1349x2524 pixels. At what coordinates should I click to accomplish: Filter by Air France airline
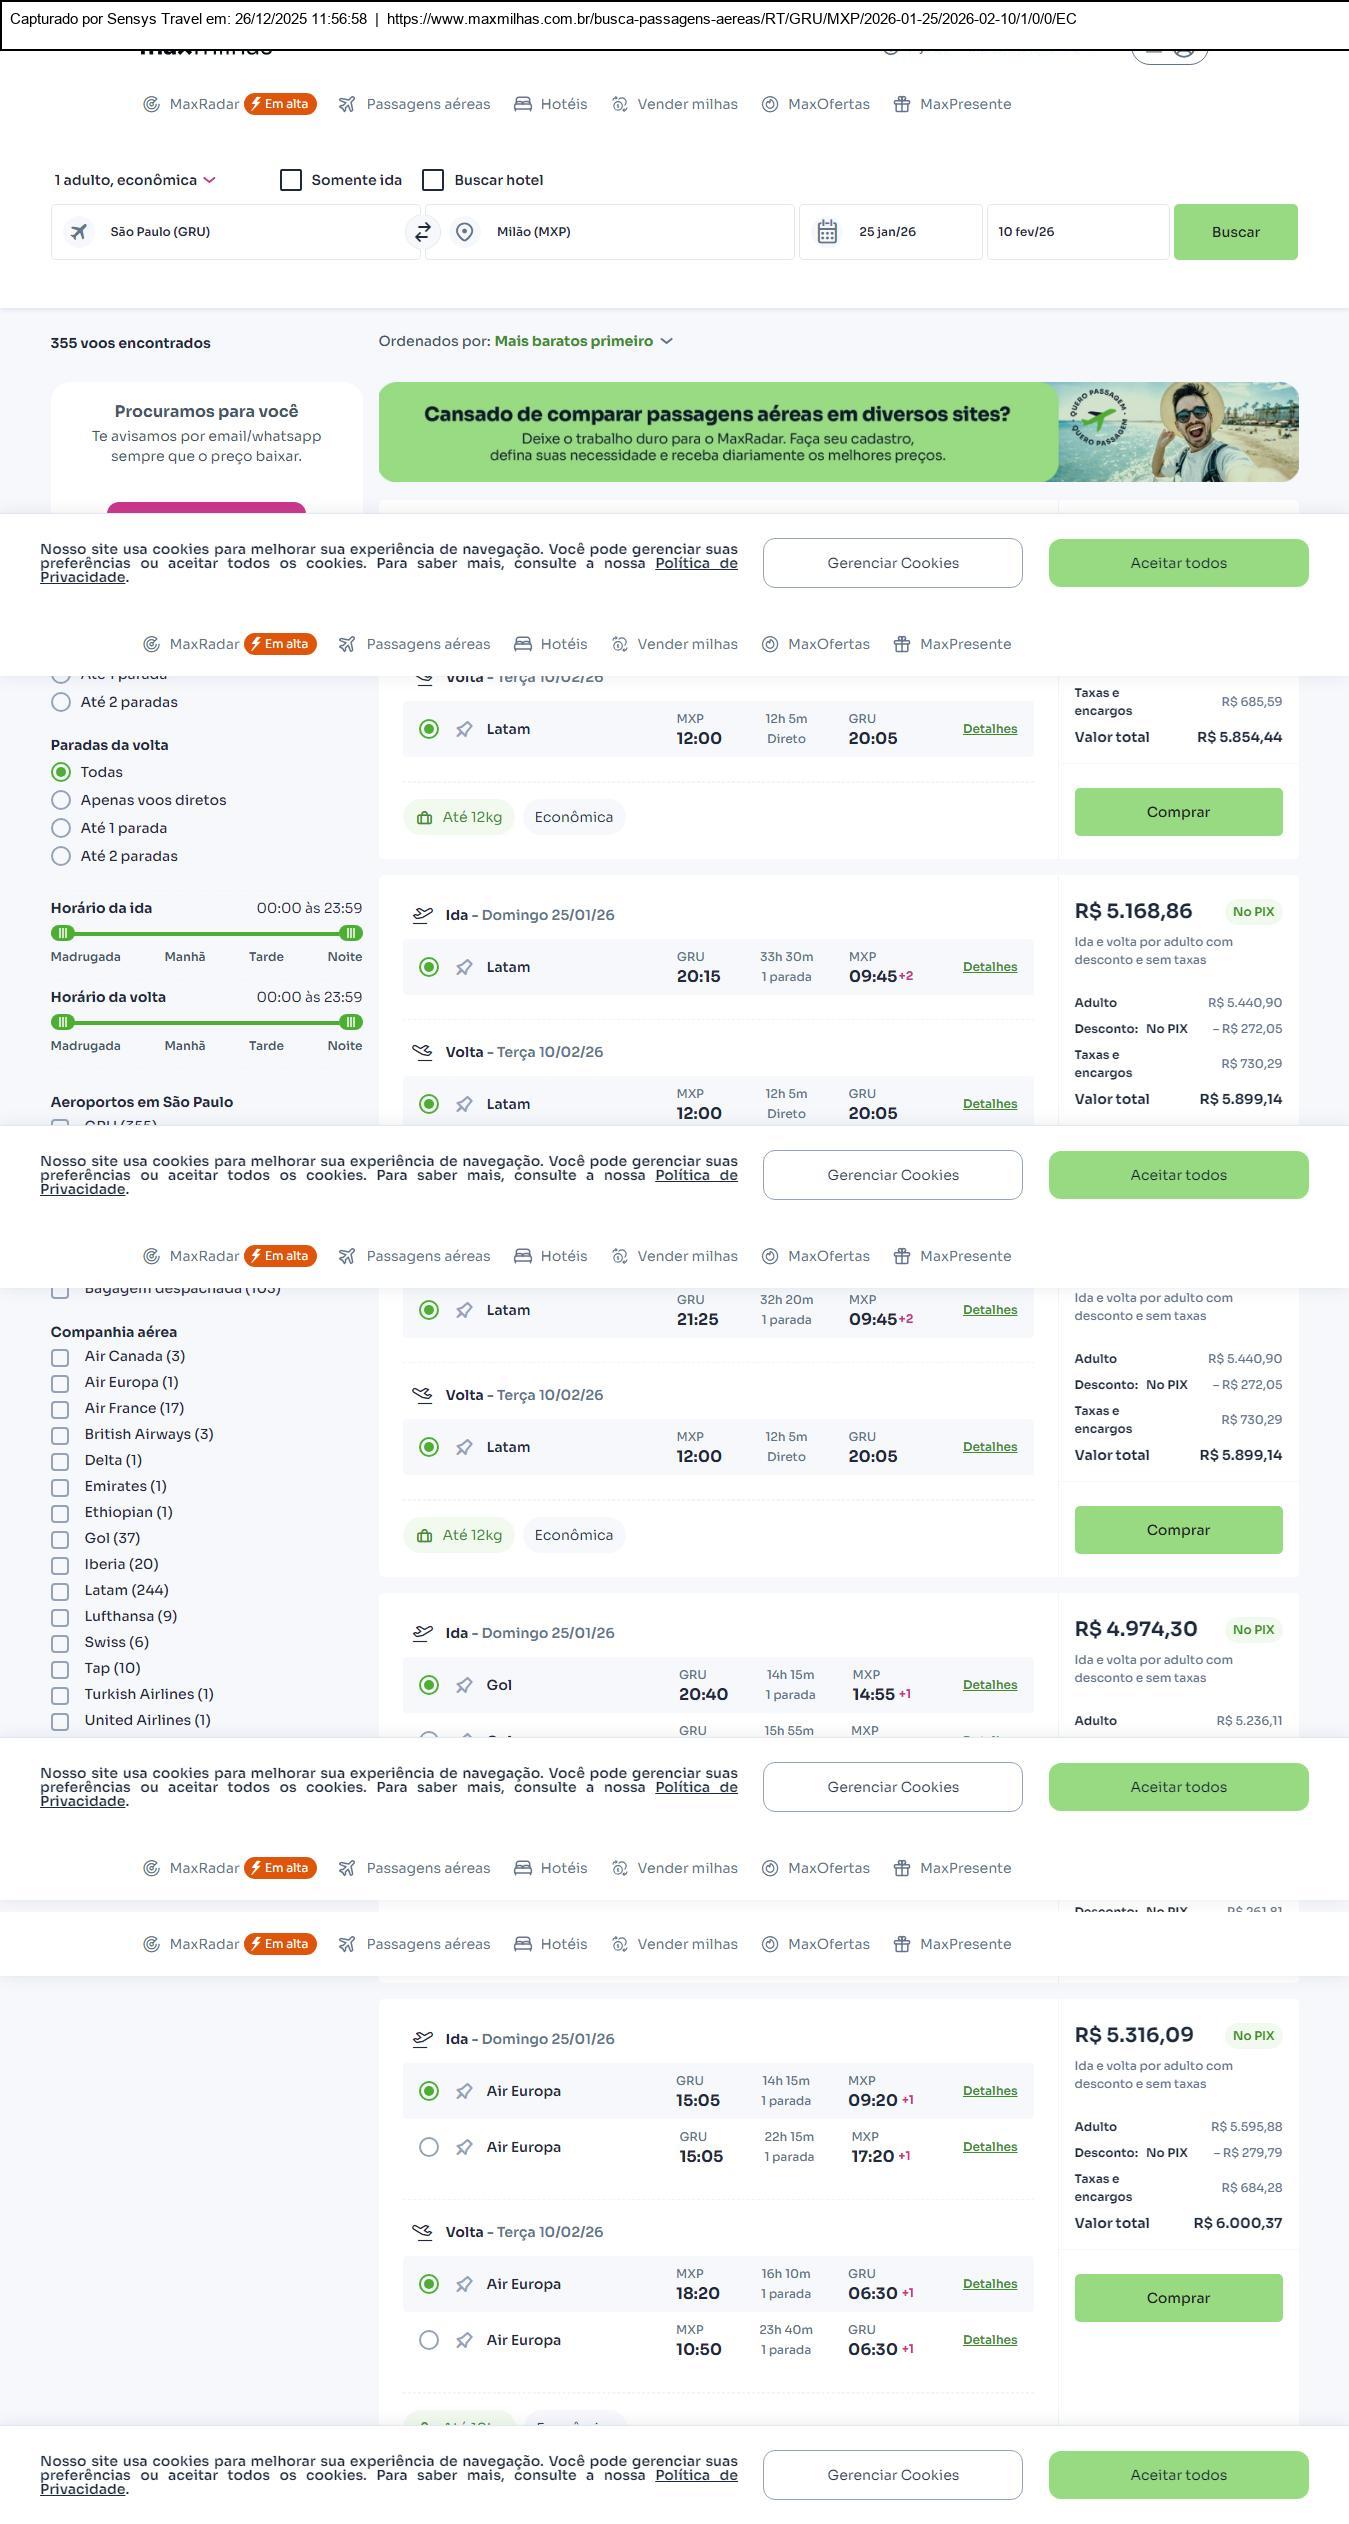tap(60, 1410)
